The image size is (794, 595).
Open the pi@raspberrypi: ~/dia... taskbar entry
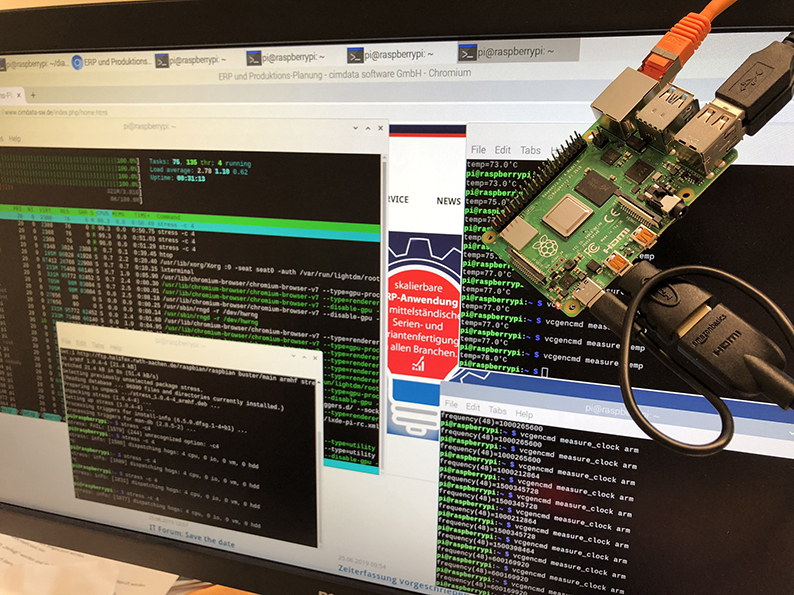tap(33, 64)
